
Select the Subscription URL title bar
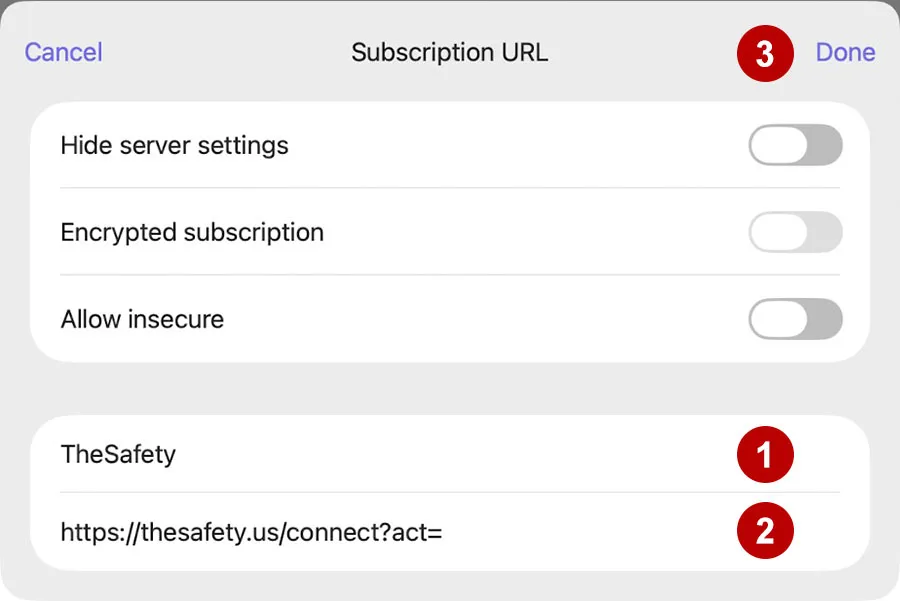click(449, 52)
